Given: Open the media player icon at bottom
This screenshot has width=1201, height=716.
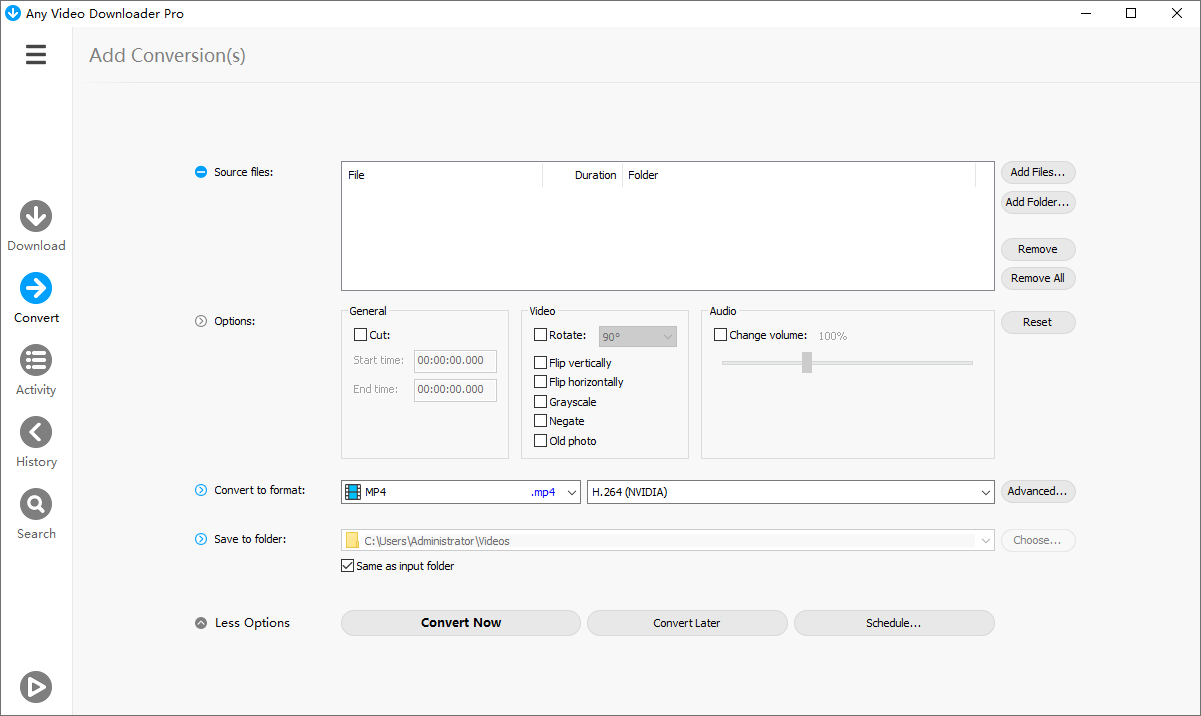Looking at the screenshot, I should [x=36, y=687].
